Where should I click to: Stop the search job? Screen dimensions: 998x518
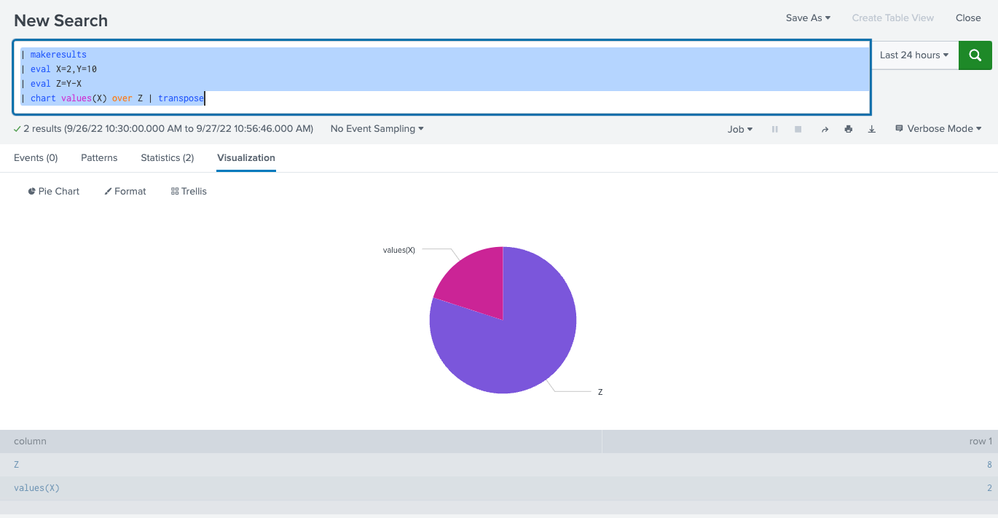click(798, 129)
